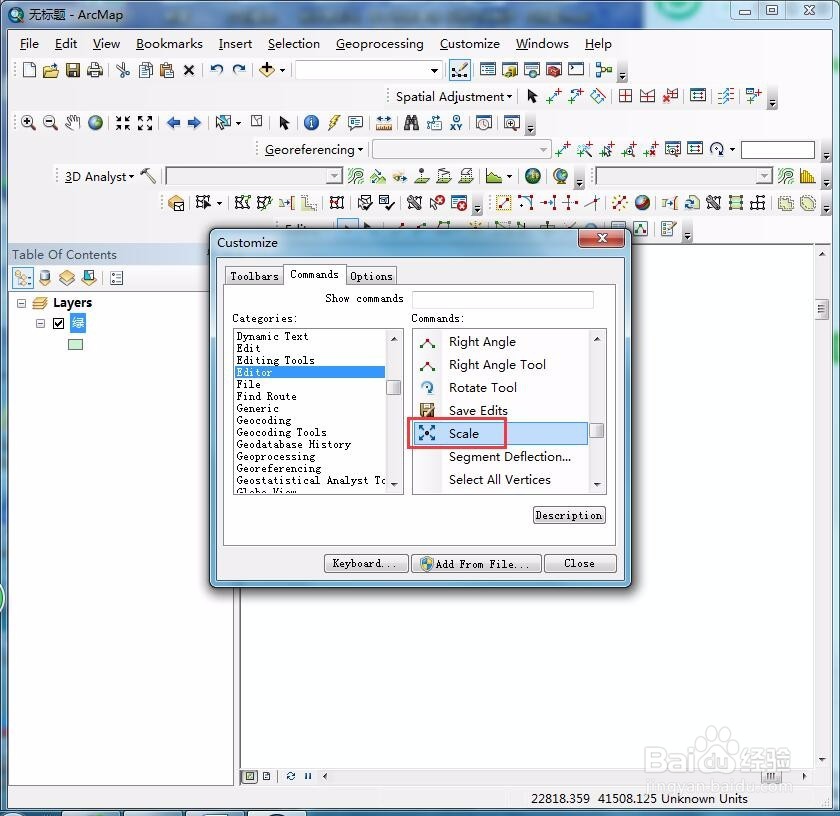840x816 pixels.
Task: Open the Geoprocessing menu
Action: (379, 44)
